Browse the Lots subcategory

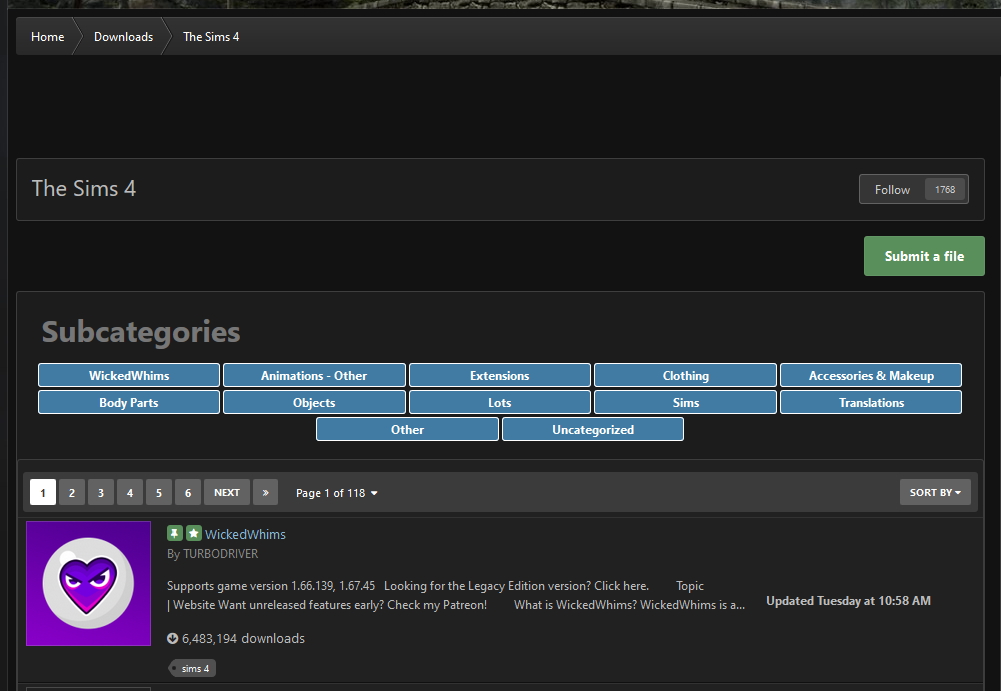point(500,402)
